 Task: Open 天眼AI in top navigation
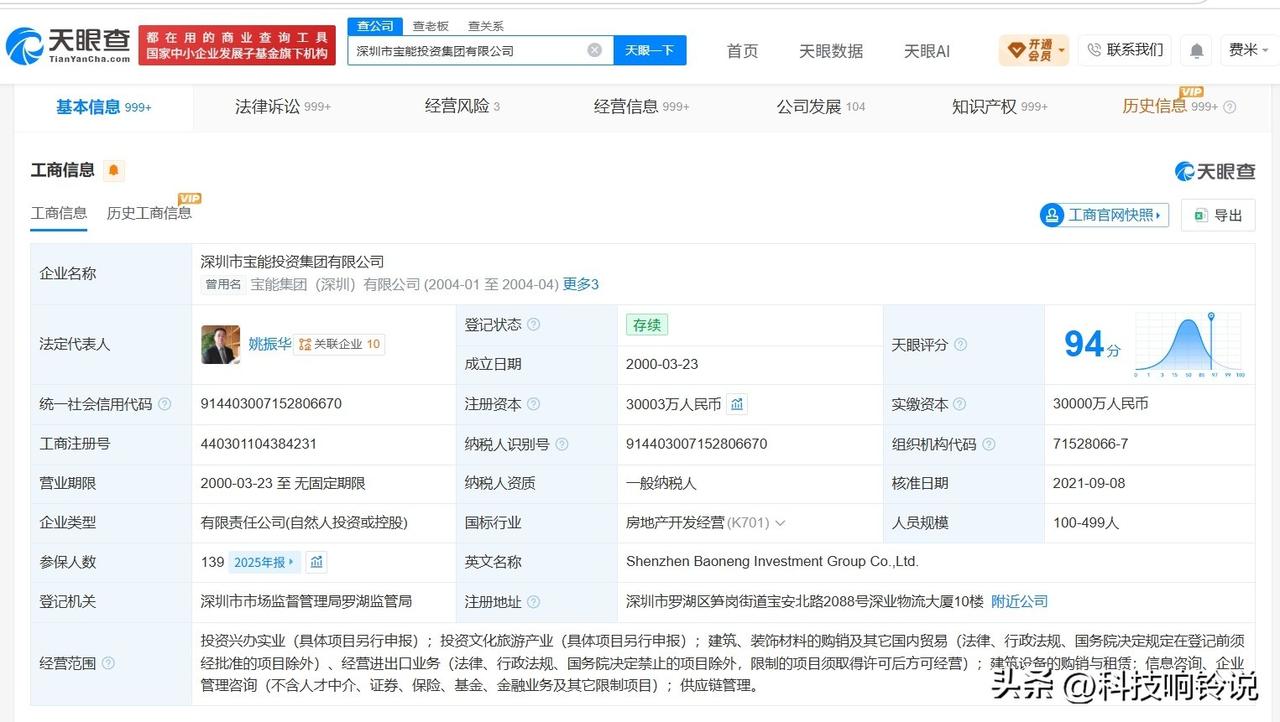click(x=927, y=51)
